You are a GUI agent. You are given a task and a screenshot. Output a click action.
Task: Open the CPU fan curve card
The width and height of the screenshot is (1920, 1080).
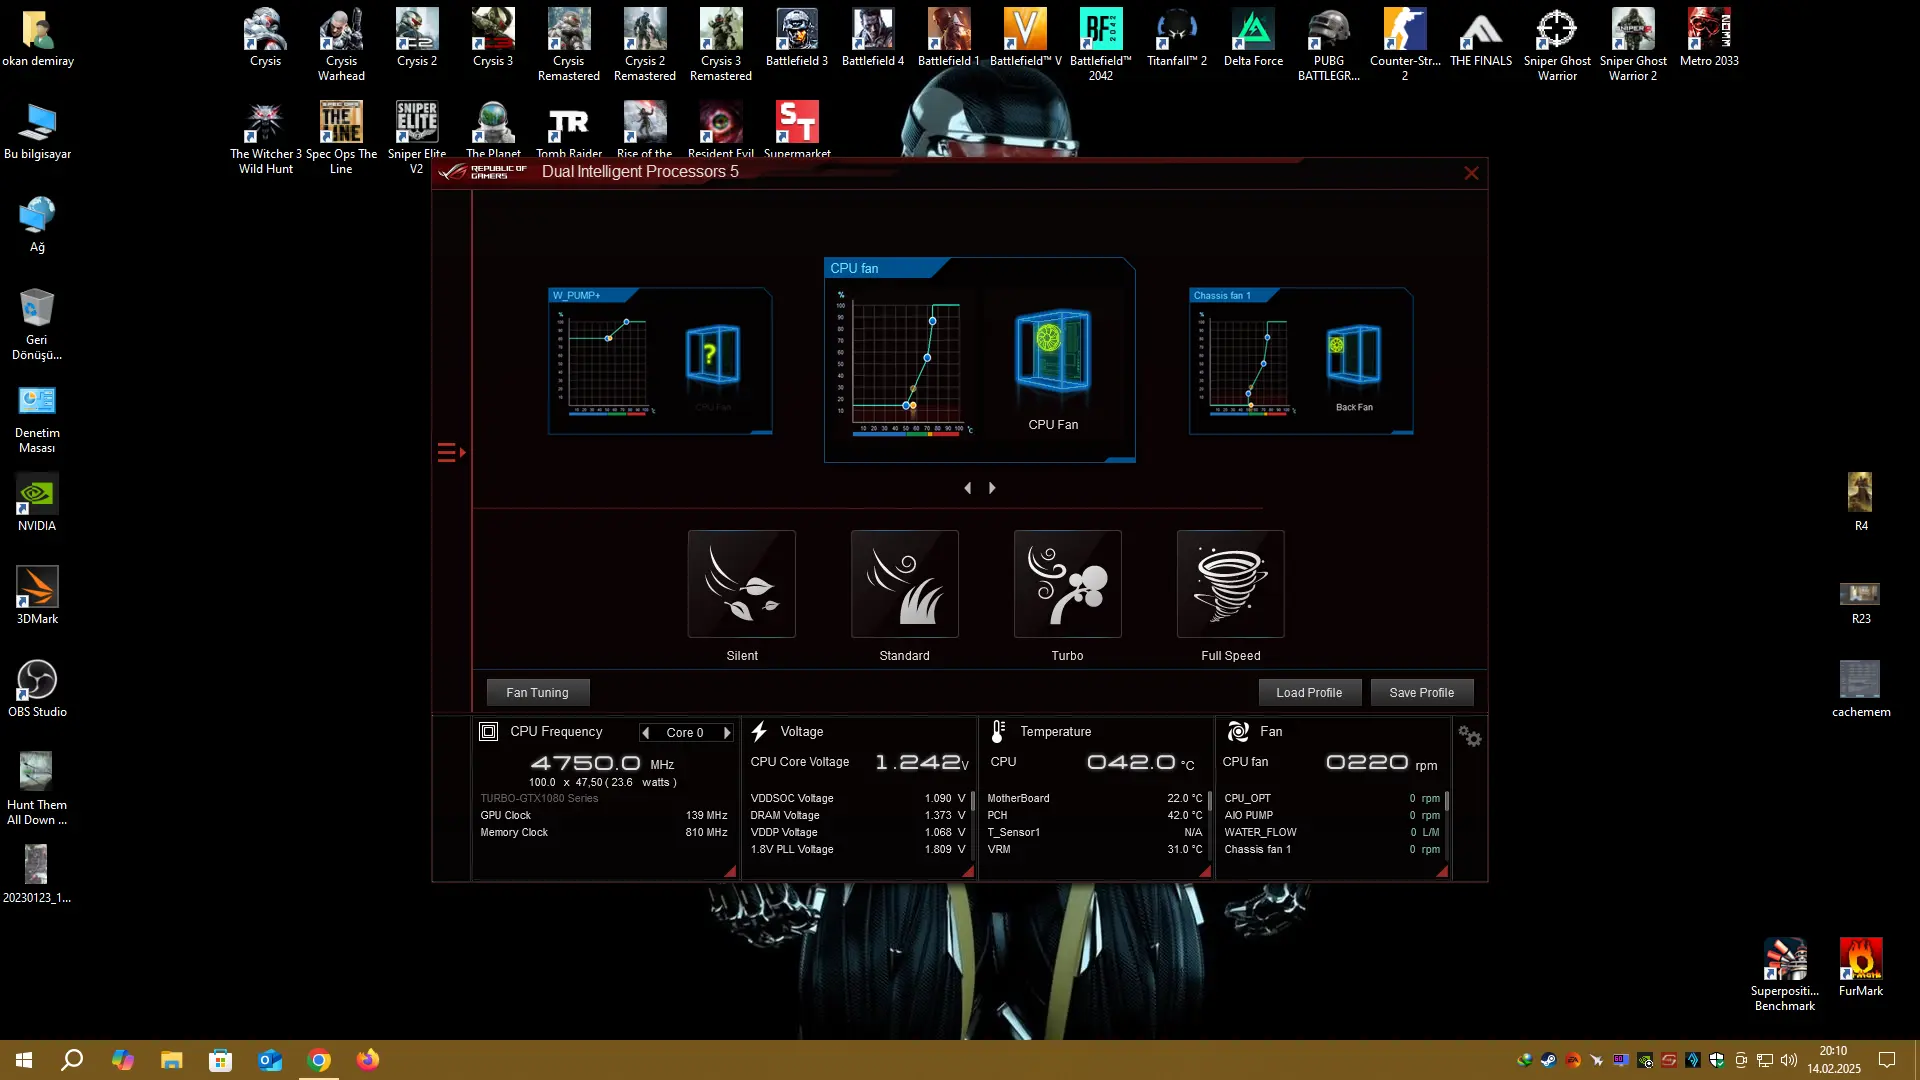(980, 360)
